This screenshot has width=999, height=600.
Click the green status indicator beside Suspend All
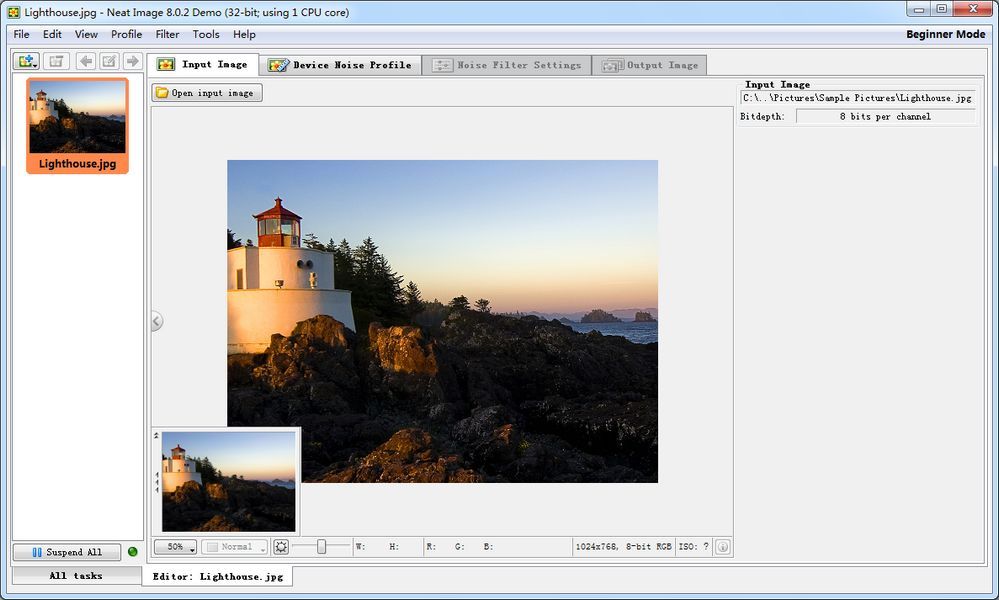[x=133, y=552]
